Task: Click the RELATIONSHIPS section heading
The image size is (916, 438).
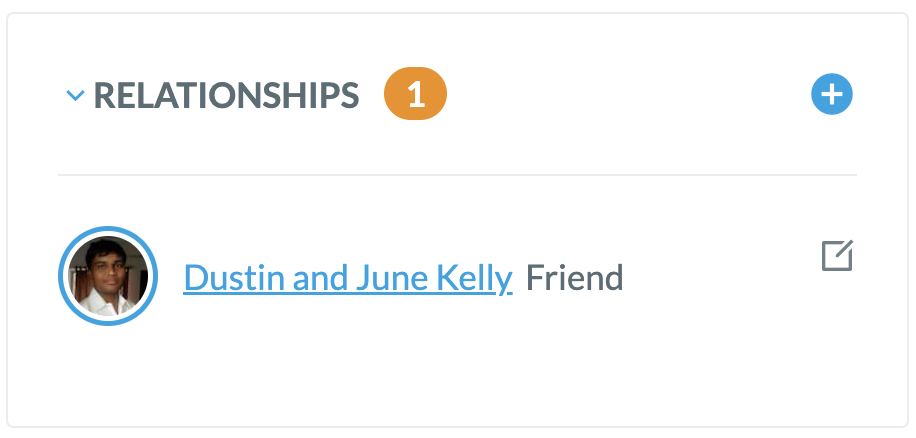Action: coord(226,95)
